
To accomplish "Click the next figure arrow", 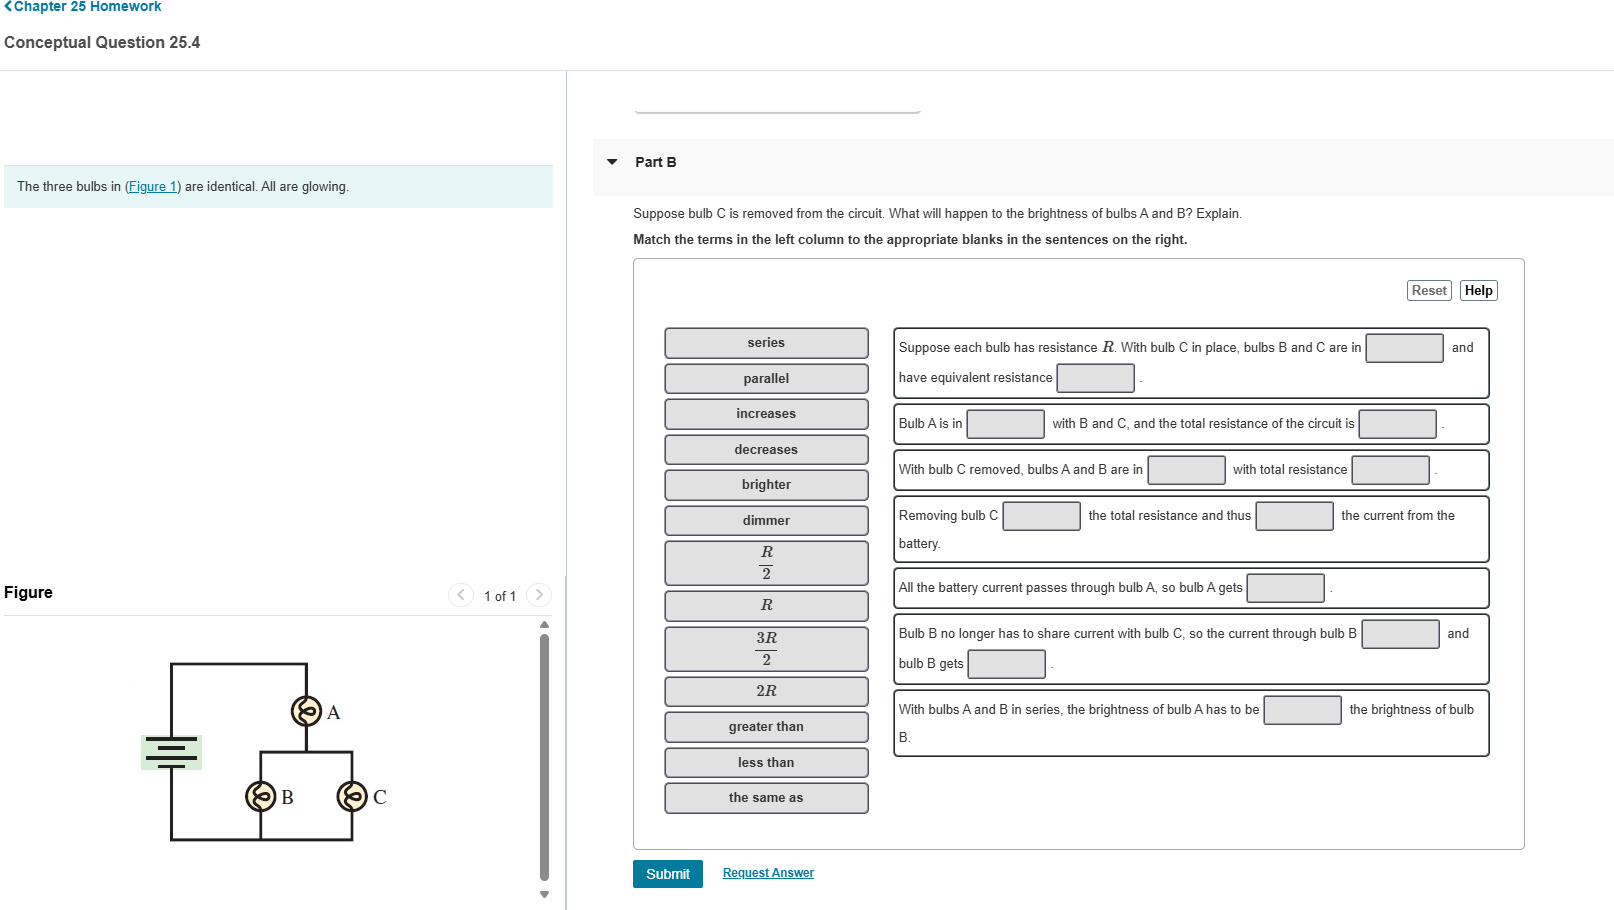I will pos(538,594).
